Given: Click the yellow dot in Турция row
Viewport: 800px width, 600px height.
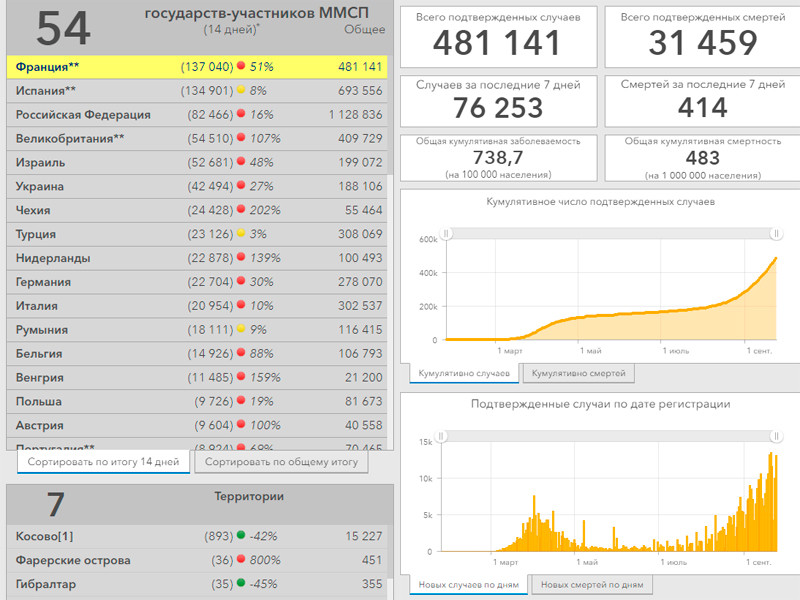Looking at the screenshot, I should tap(241, 235).
